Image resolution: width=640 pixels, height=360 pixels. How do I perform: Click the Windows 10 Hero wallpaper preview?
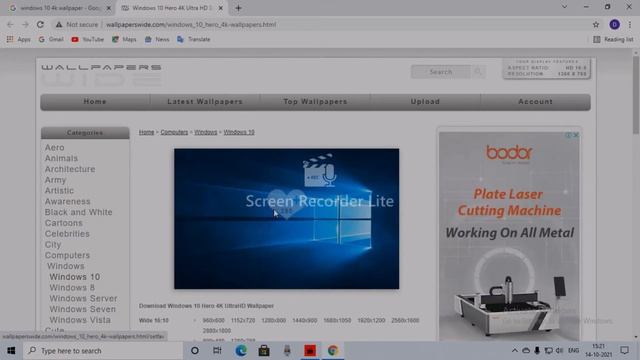pyautogui.click(x=287, y=219)
